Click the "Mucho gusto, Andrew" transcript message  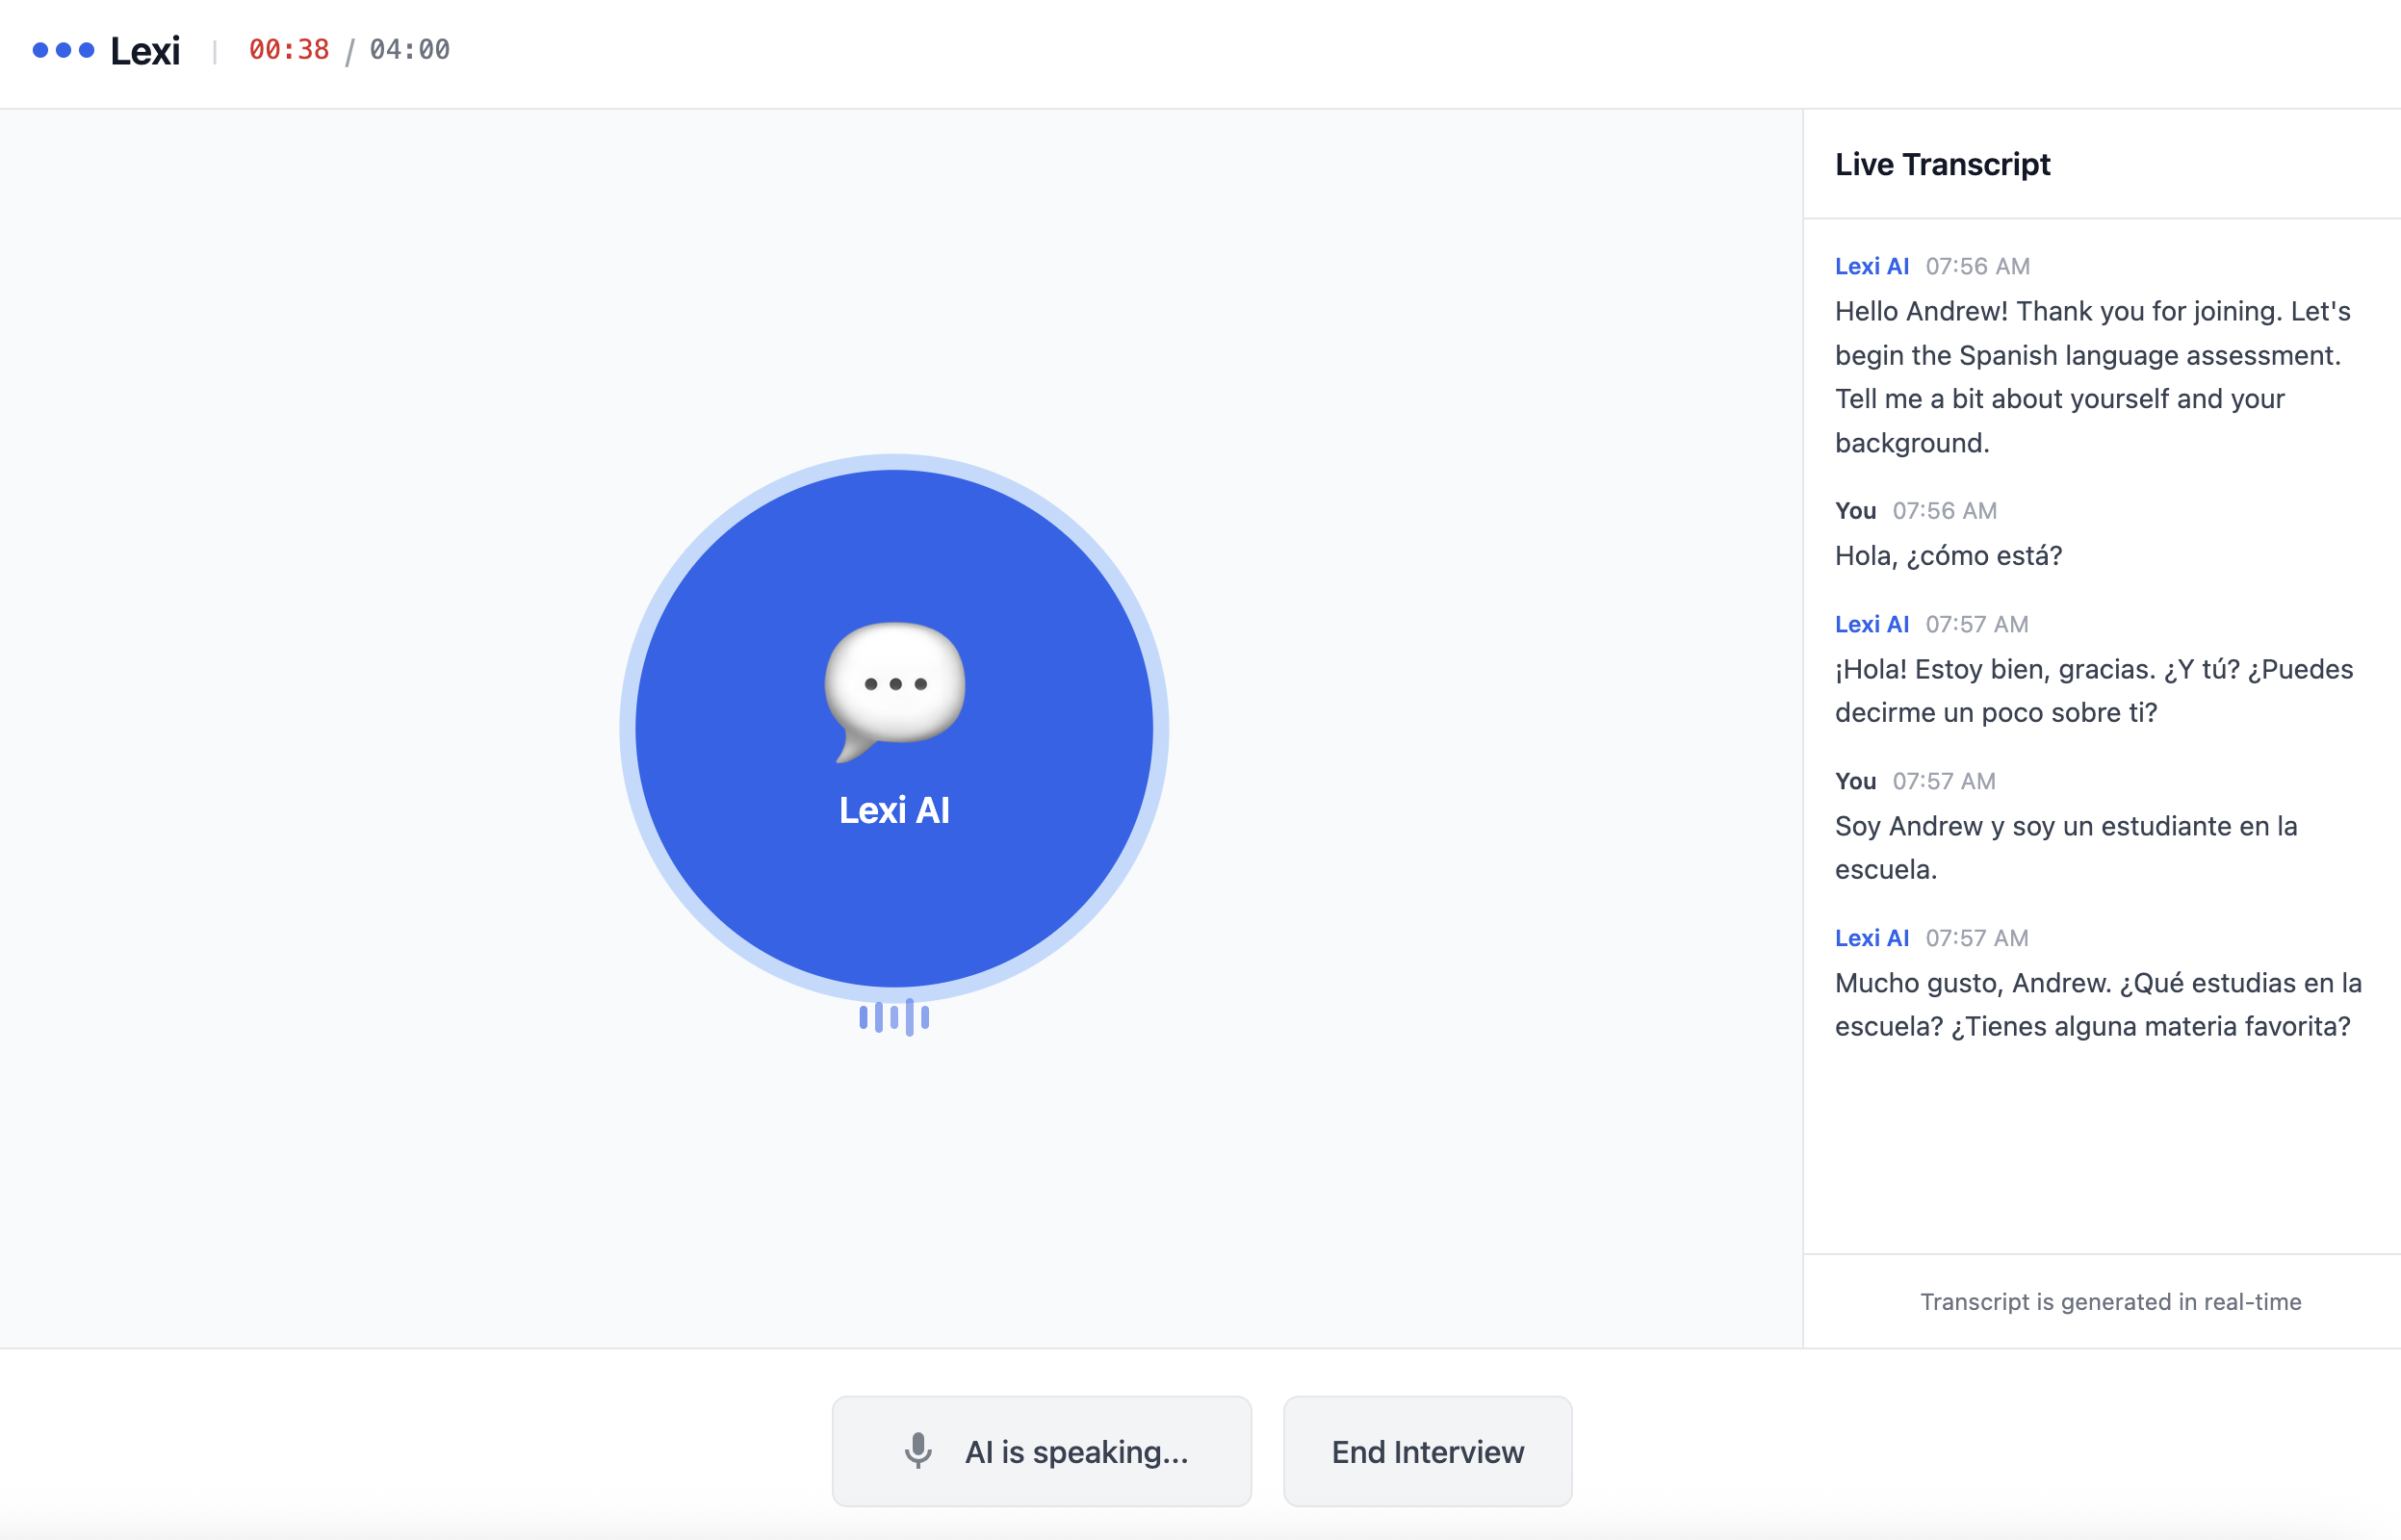point(2097,1004)
